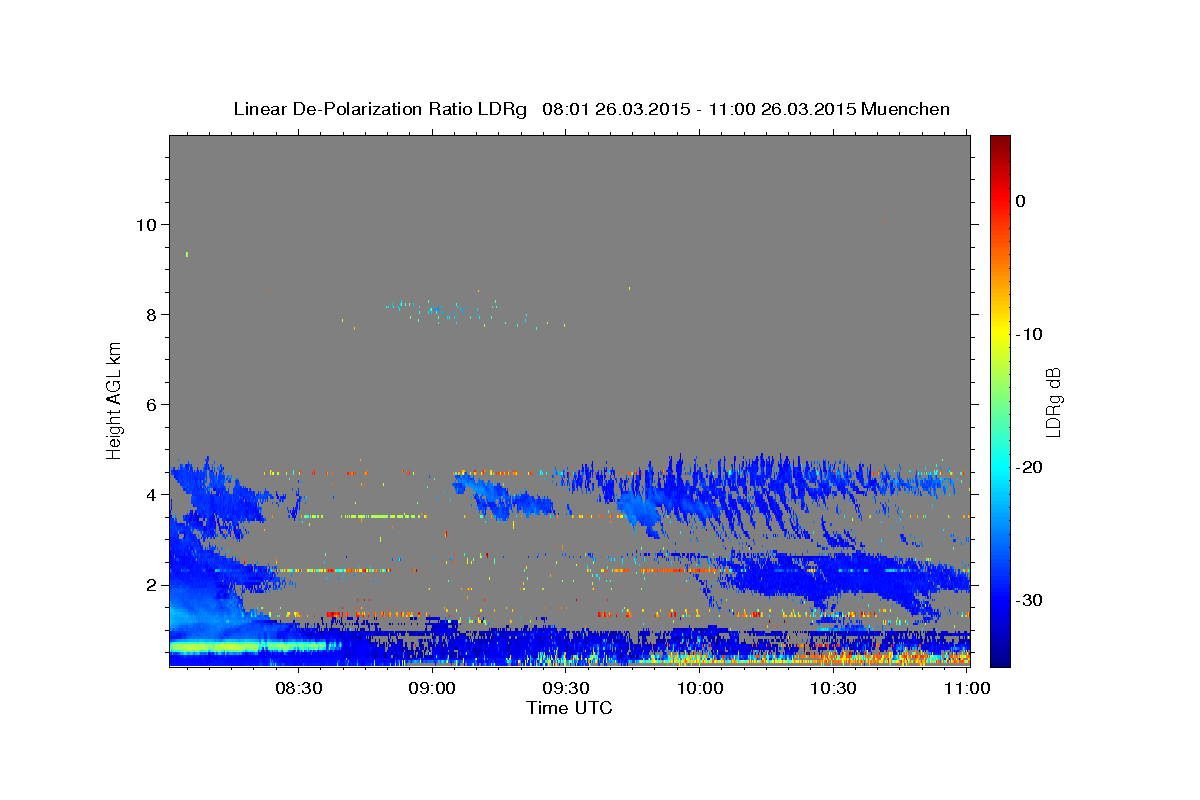Click the "Time UTC" axis label

pos(569,708)
